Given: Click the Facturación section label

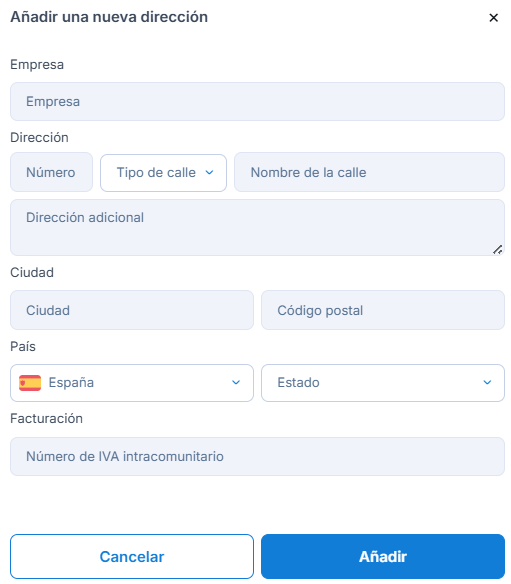Looking at the screenshot, I should pos(47,419).
